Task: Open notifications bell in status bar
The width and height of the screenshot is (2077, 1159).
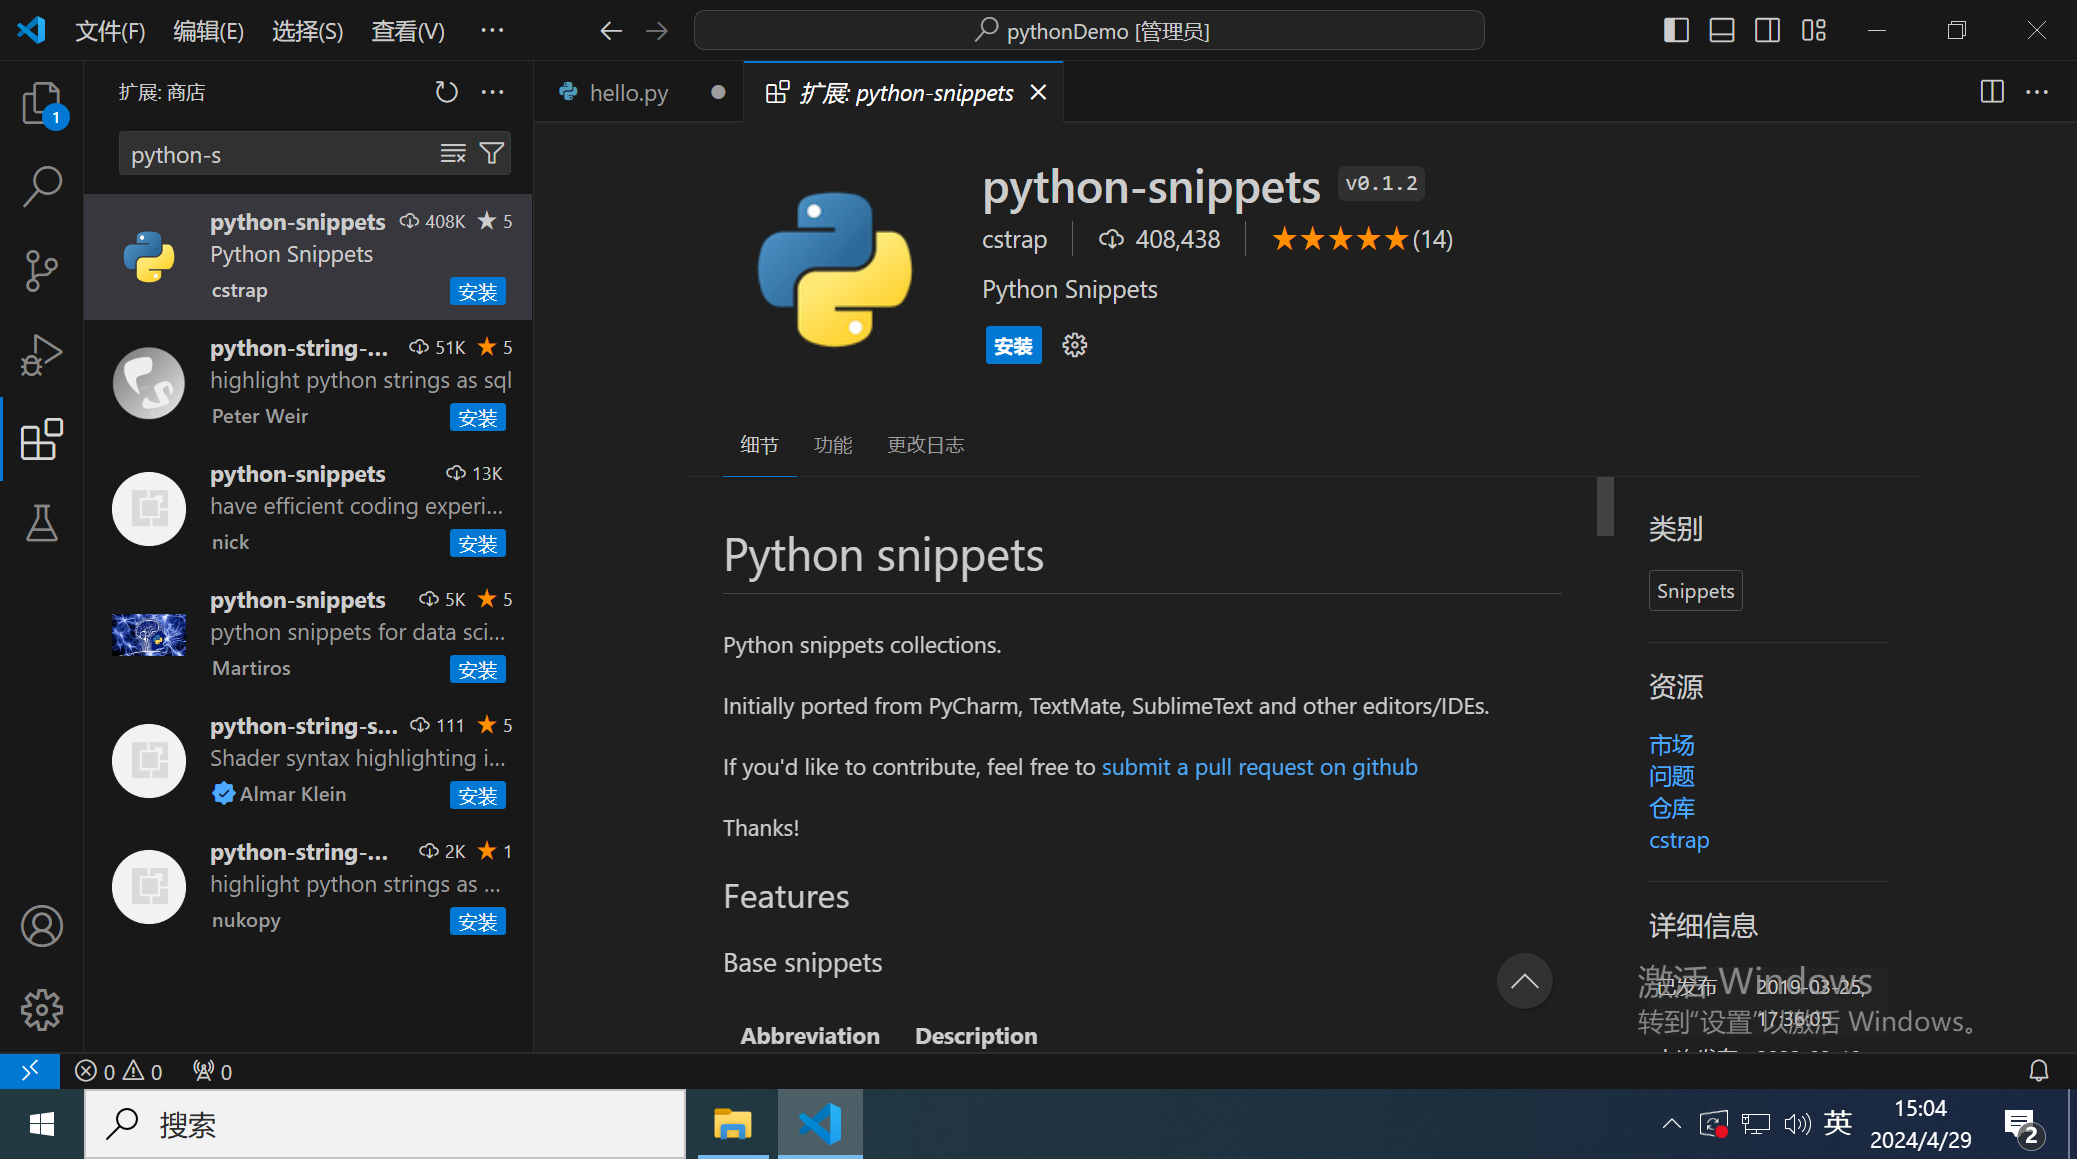Action: click(2039, 1072)
